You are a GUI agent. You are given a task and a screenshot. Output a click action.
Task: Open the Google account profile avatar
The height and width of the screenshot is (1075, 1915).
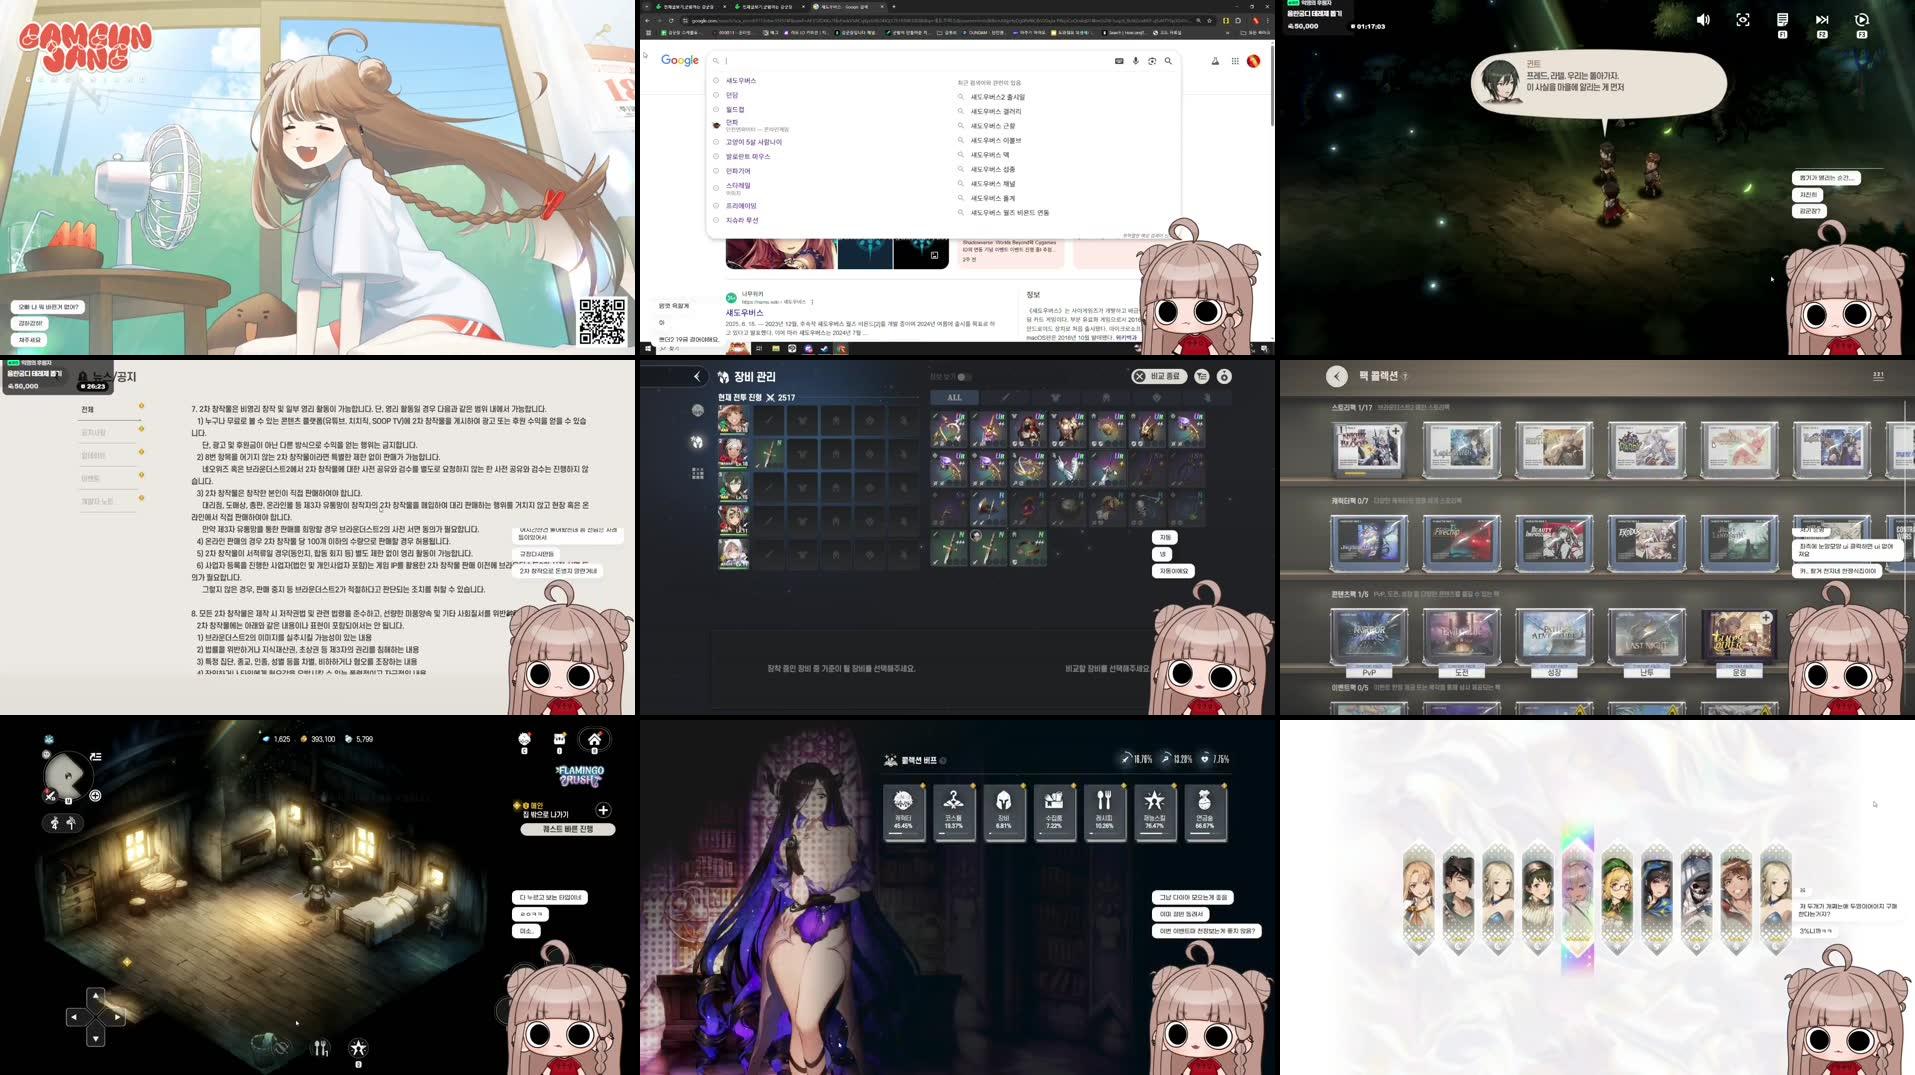(x=1253, y=61)
